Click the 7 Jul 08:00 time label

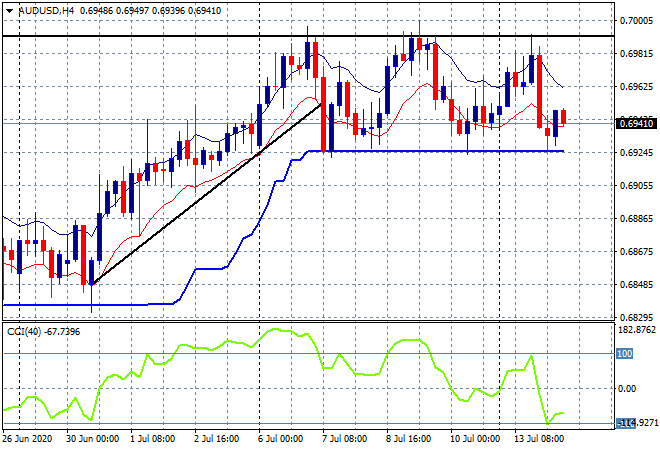click(x=344, y=439)
